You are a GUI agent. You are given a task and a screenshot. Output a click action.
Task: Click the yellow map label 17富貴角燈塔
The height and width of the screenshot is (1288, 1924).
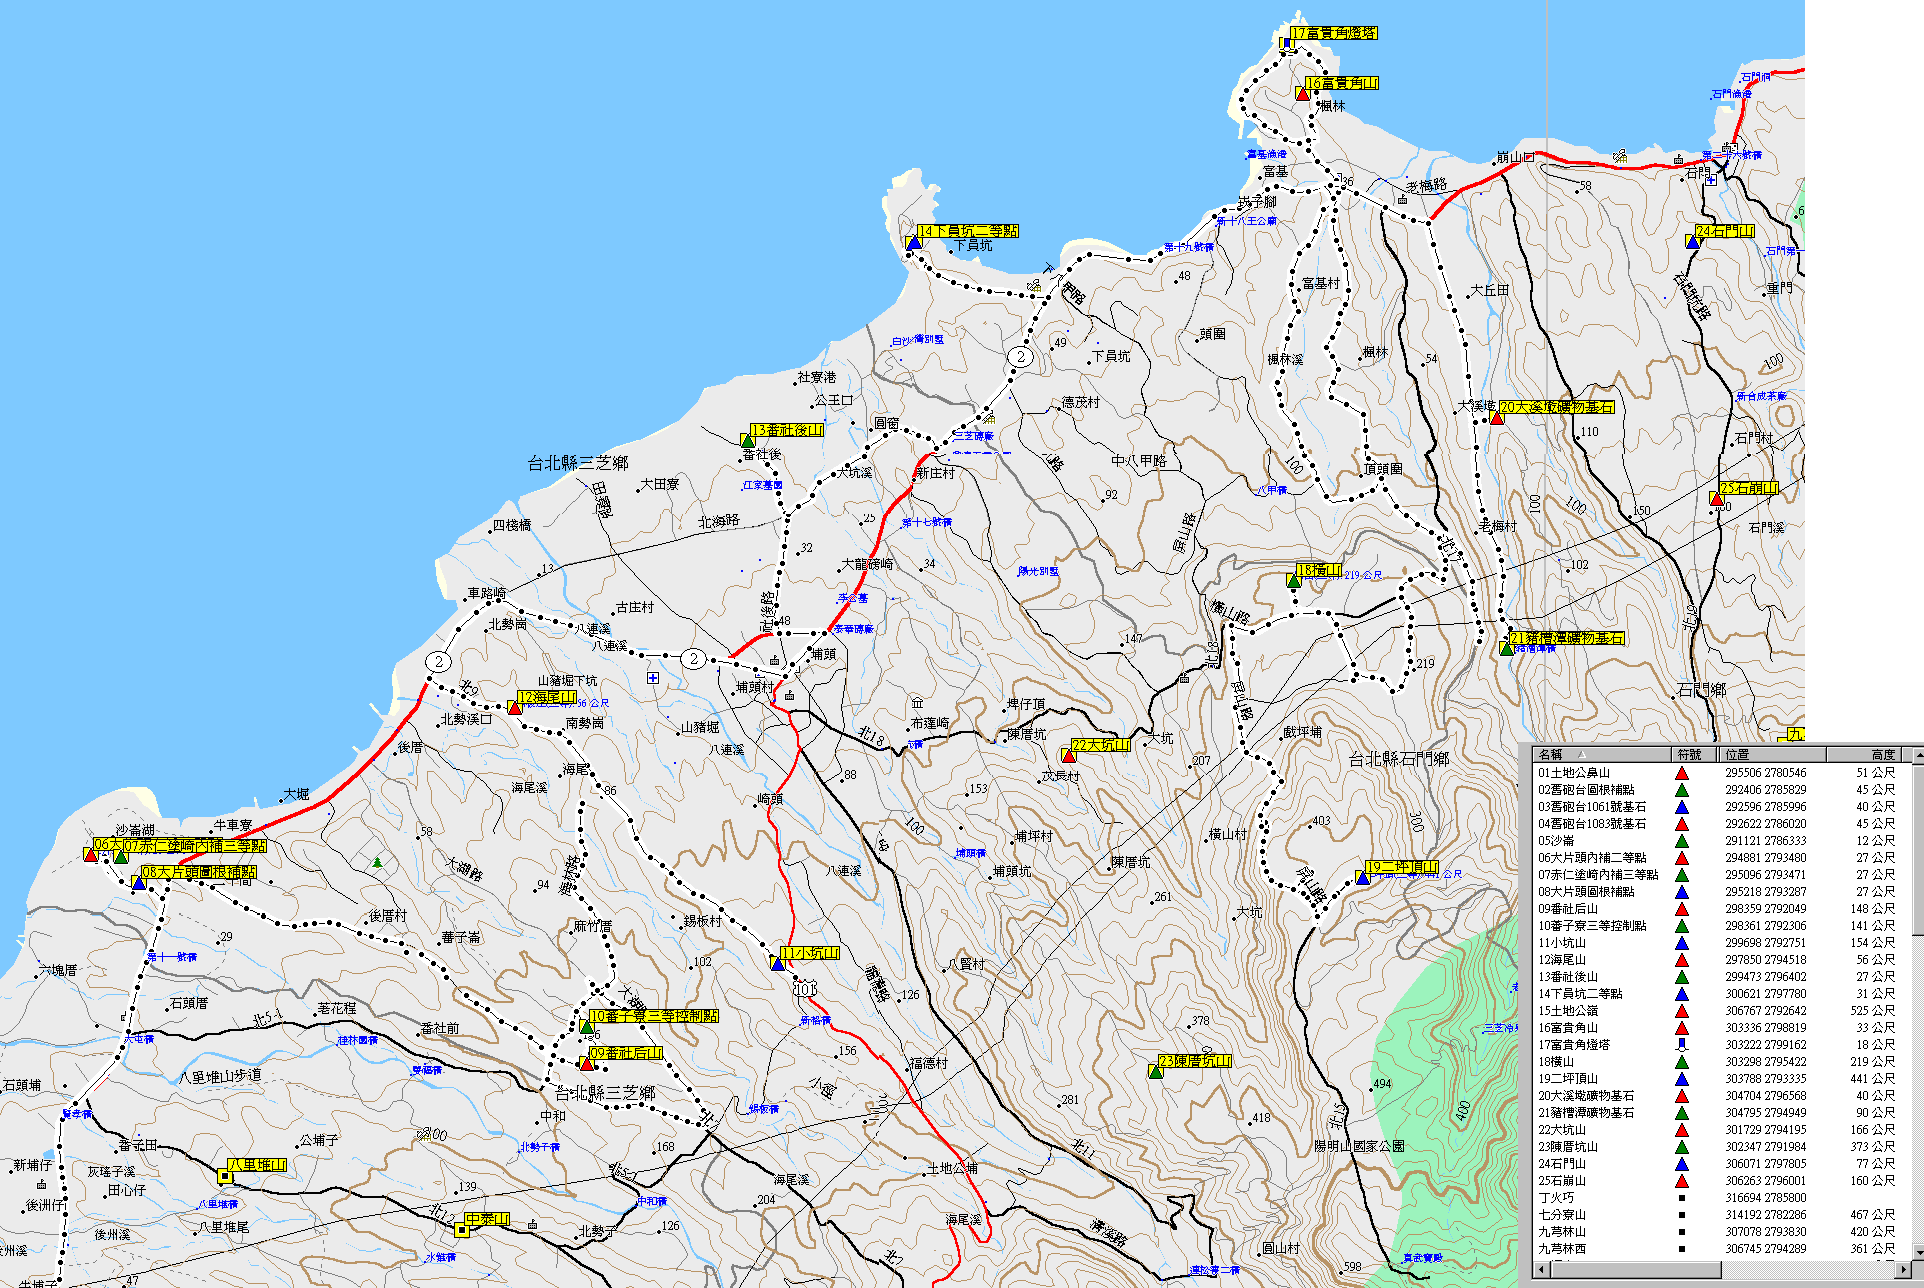tap(1333, 33)
